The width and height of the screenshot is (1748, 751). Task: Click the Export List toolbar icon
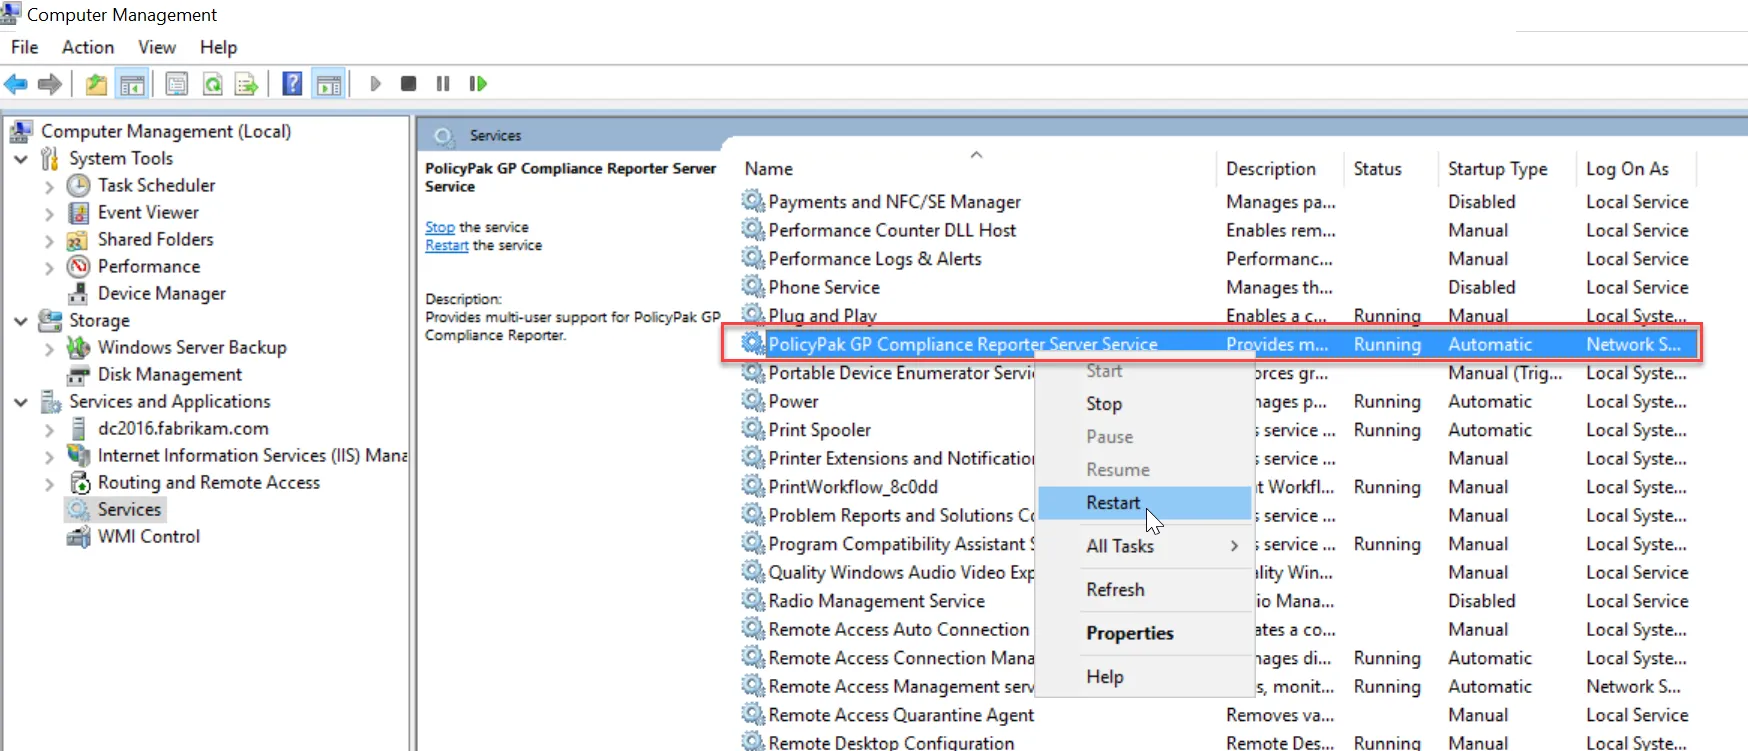(x=246, y=84)
